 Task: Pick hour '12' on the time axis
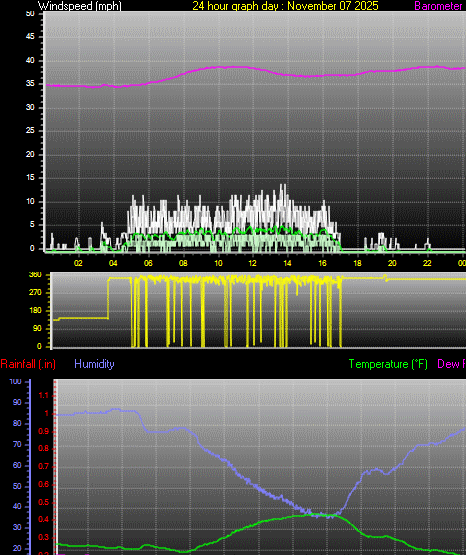(x=252, y=263)
